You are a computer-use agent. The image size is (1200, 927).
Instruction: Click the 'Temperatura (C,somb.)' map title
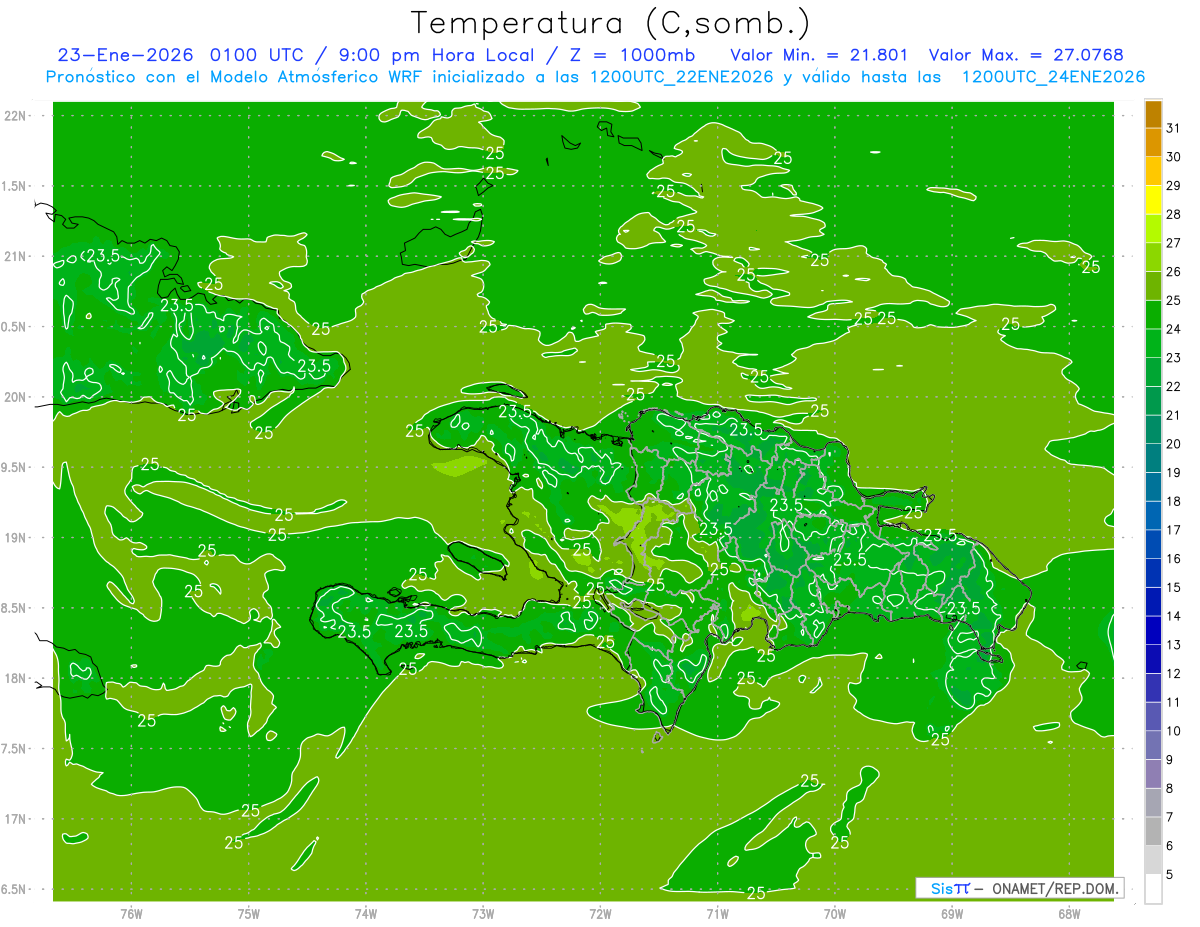611,23
